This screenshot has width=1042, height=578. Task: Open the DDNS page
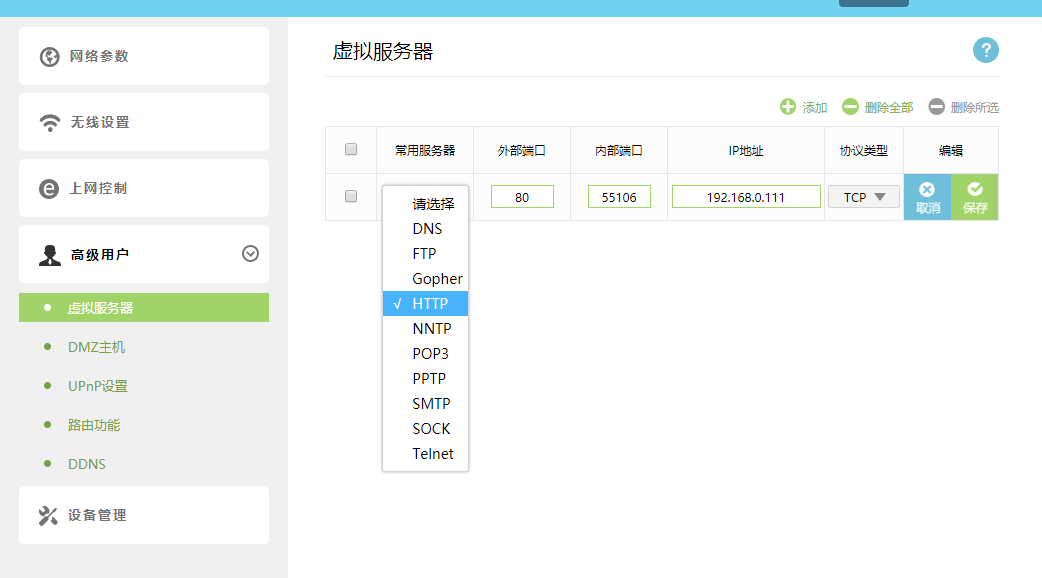86,464
